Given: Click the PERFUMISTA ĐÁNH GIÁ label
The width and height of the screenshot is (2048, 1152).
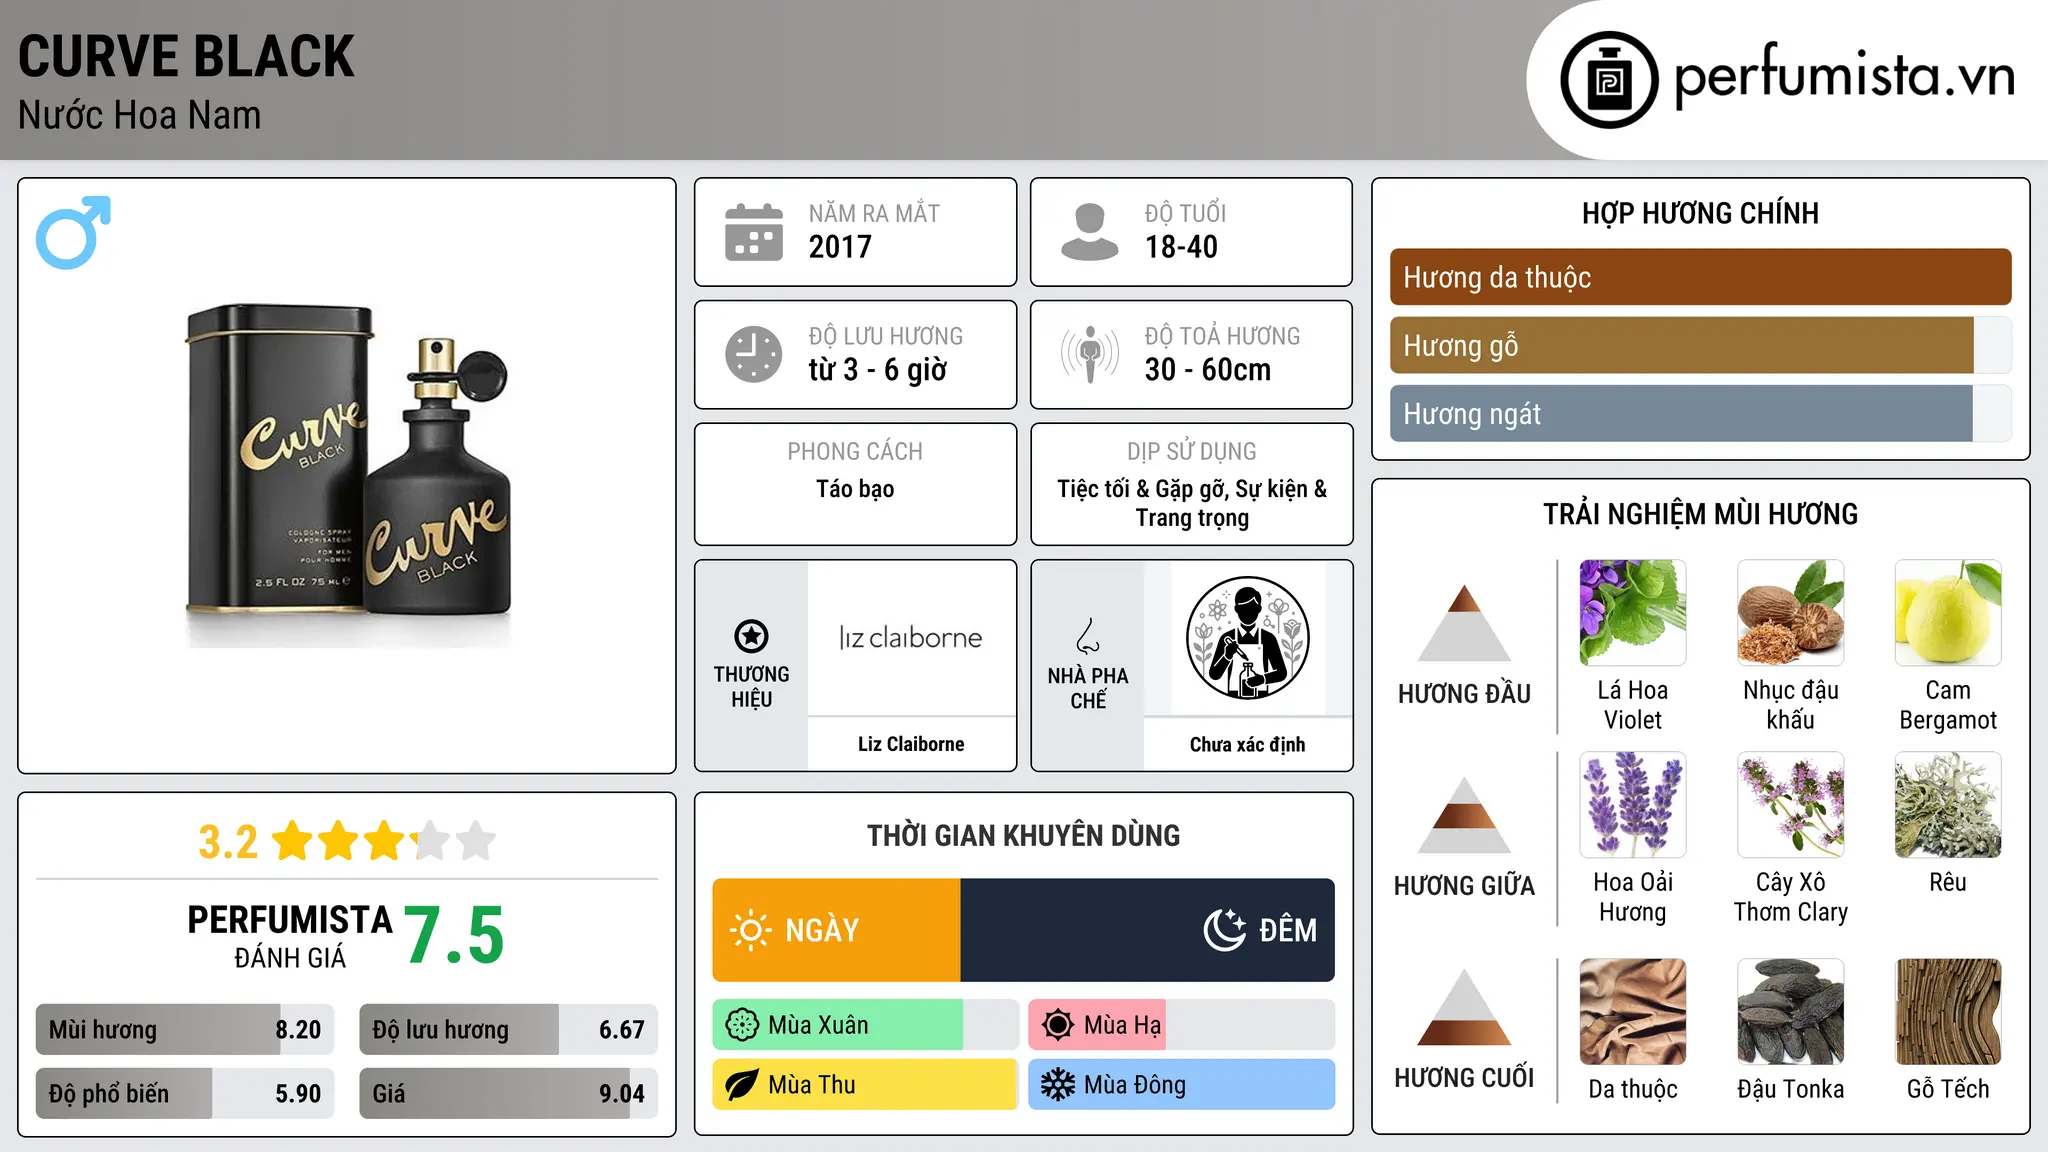Looking at the screenshot, I should 290,936.
